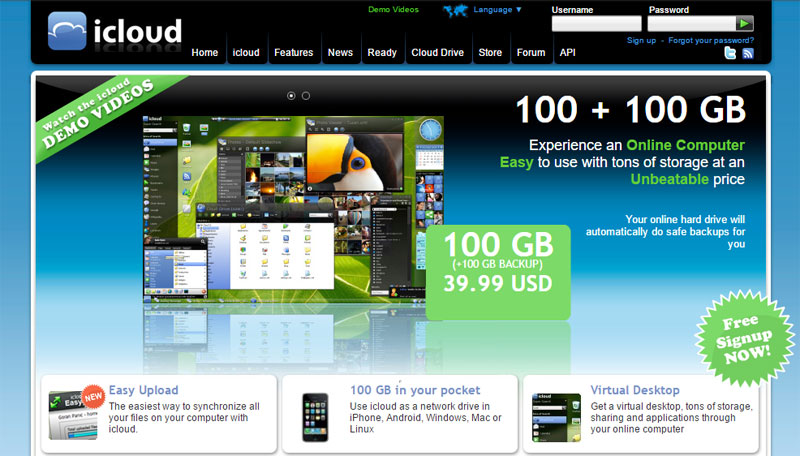Open the News menu item
This screenshot has height=456, width=800.
click(340, 53)
